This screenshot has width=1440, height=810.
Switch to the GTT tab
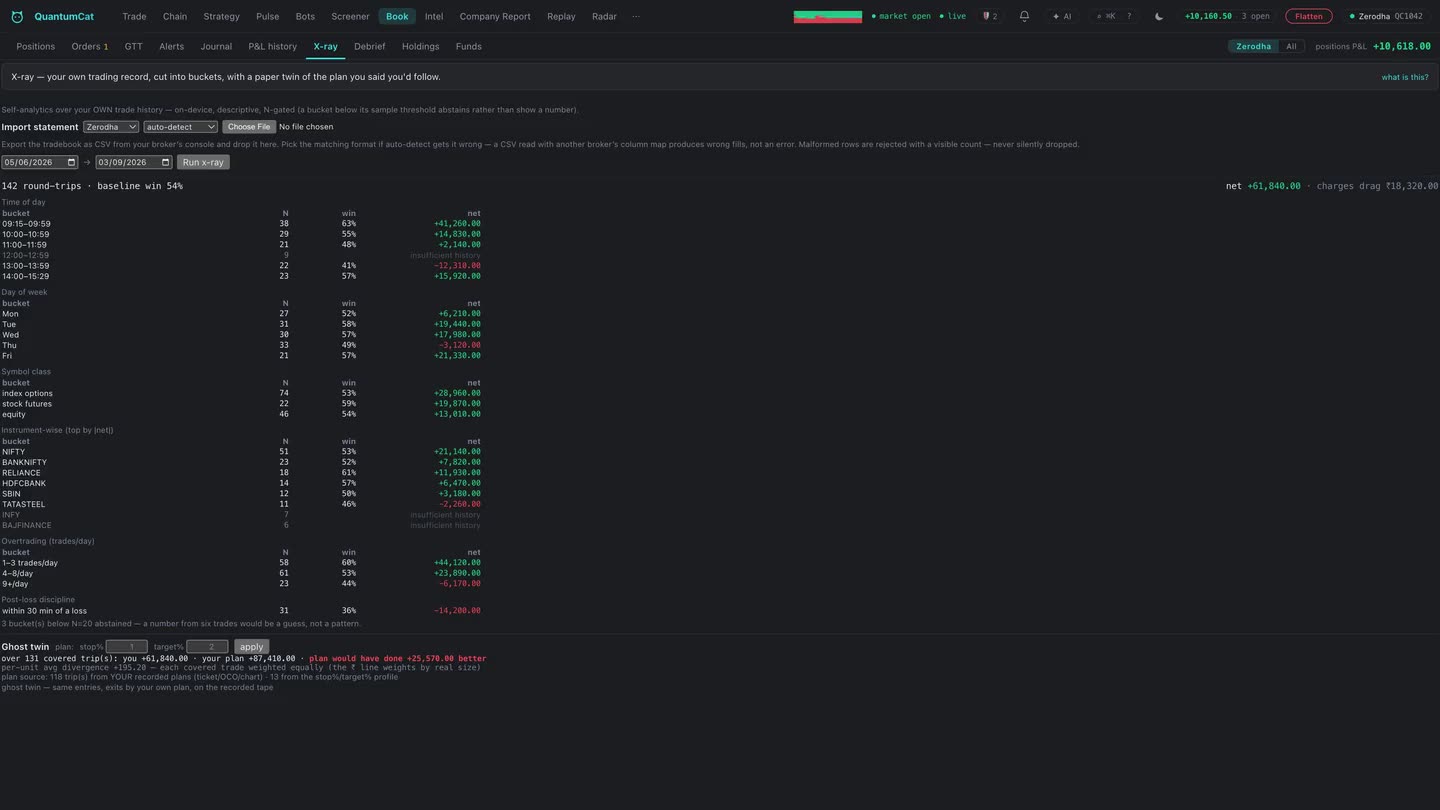click(133, 47)
